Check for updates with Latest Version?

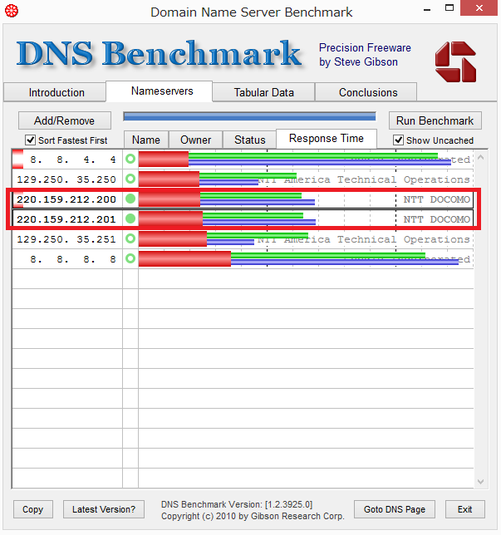[x=103, y=509]
